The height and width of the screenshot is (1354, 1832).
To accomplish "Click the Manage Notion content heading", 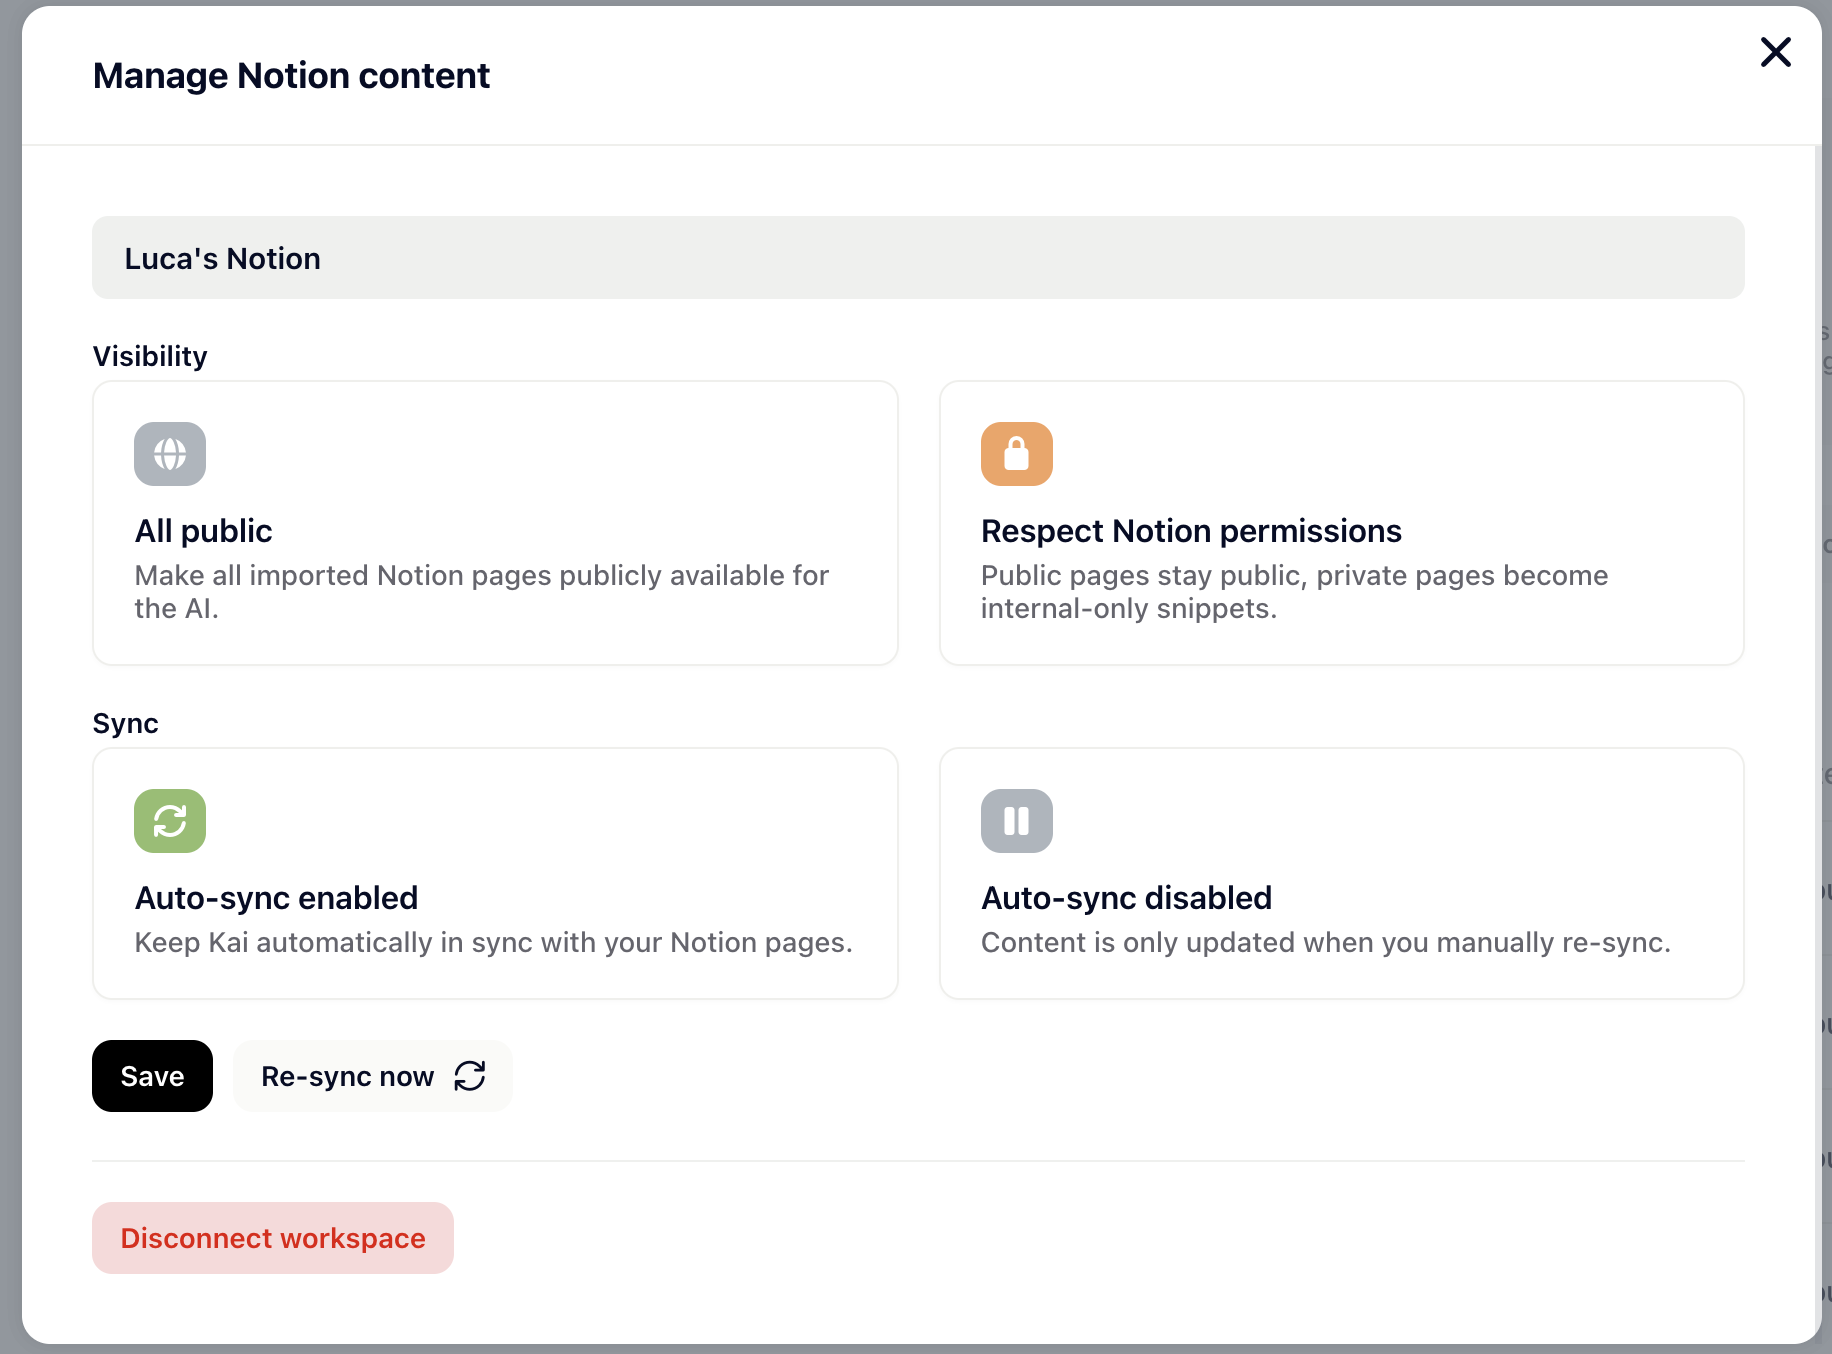I will (291, 76).
